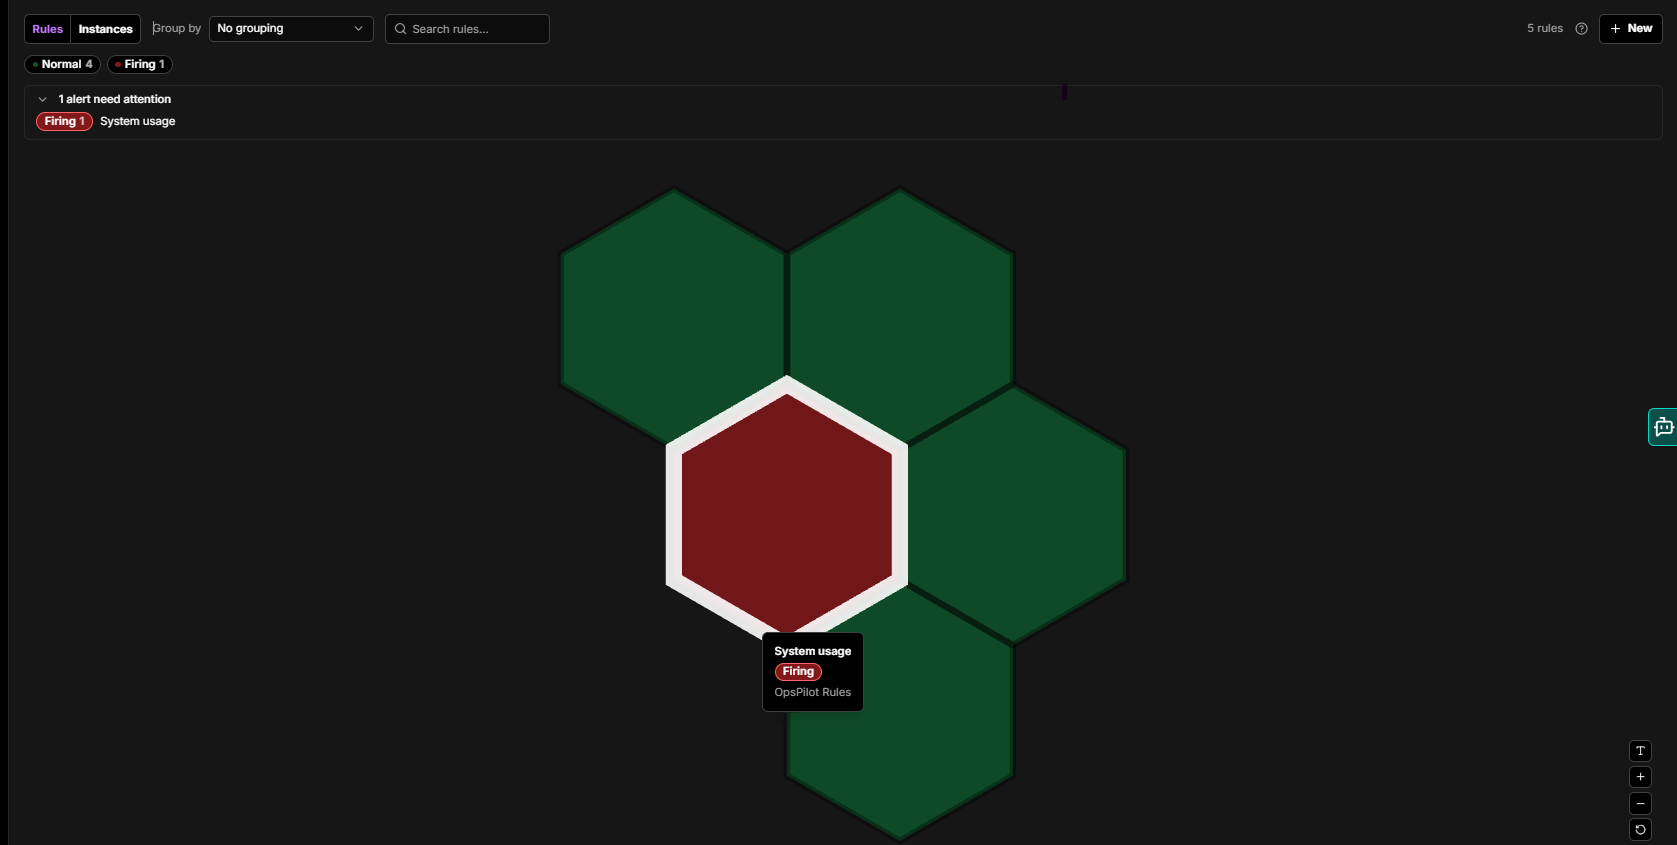Open the System usage alert link
This screenshot has width=1677, height=845.
(x=137, y=121)
